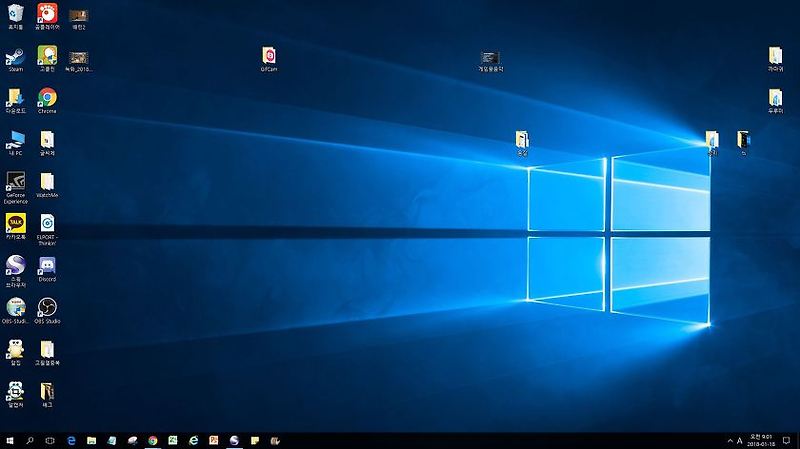This screenshot has width=800, height=449.
Task: Open Internet Explorer from taskbar
Action: [x=193, y=440]
